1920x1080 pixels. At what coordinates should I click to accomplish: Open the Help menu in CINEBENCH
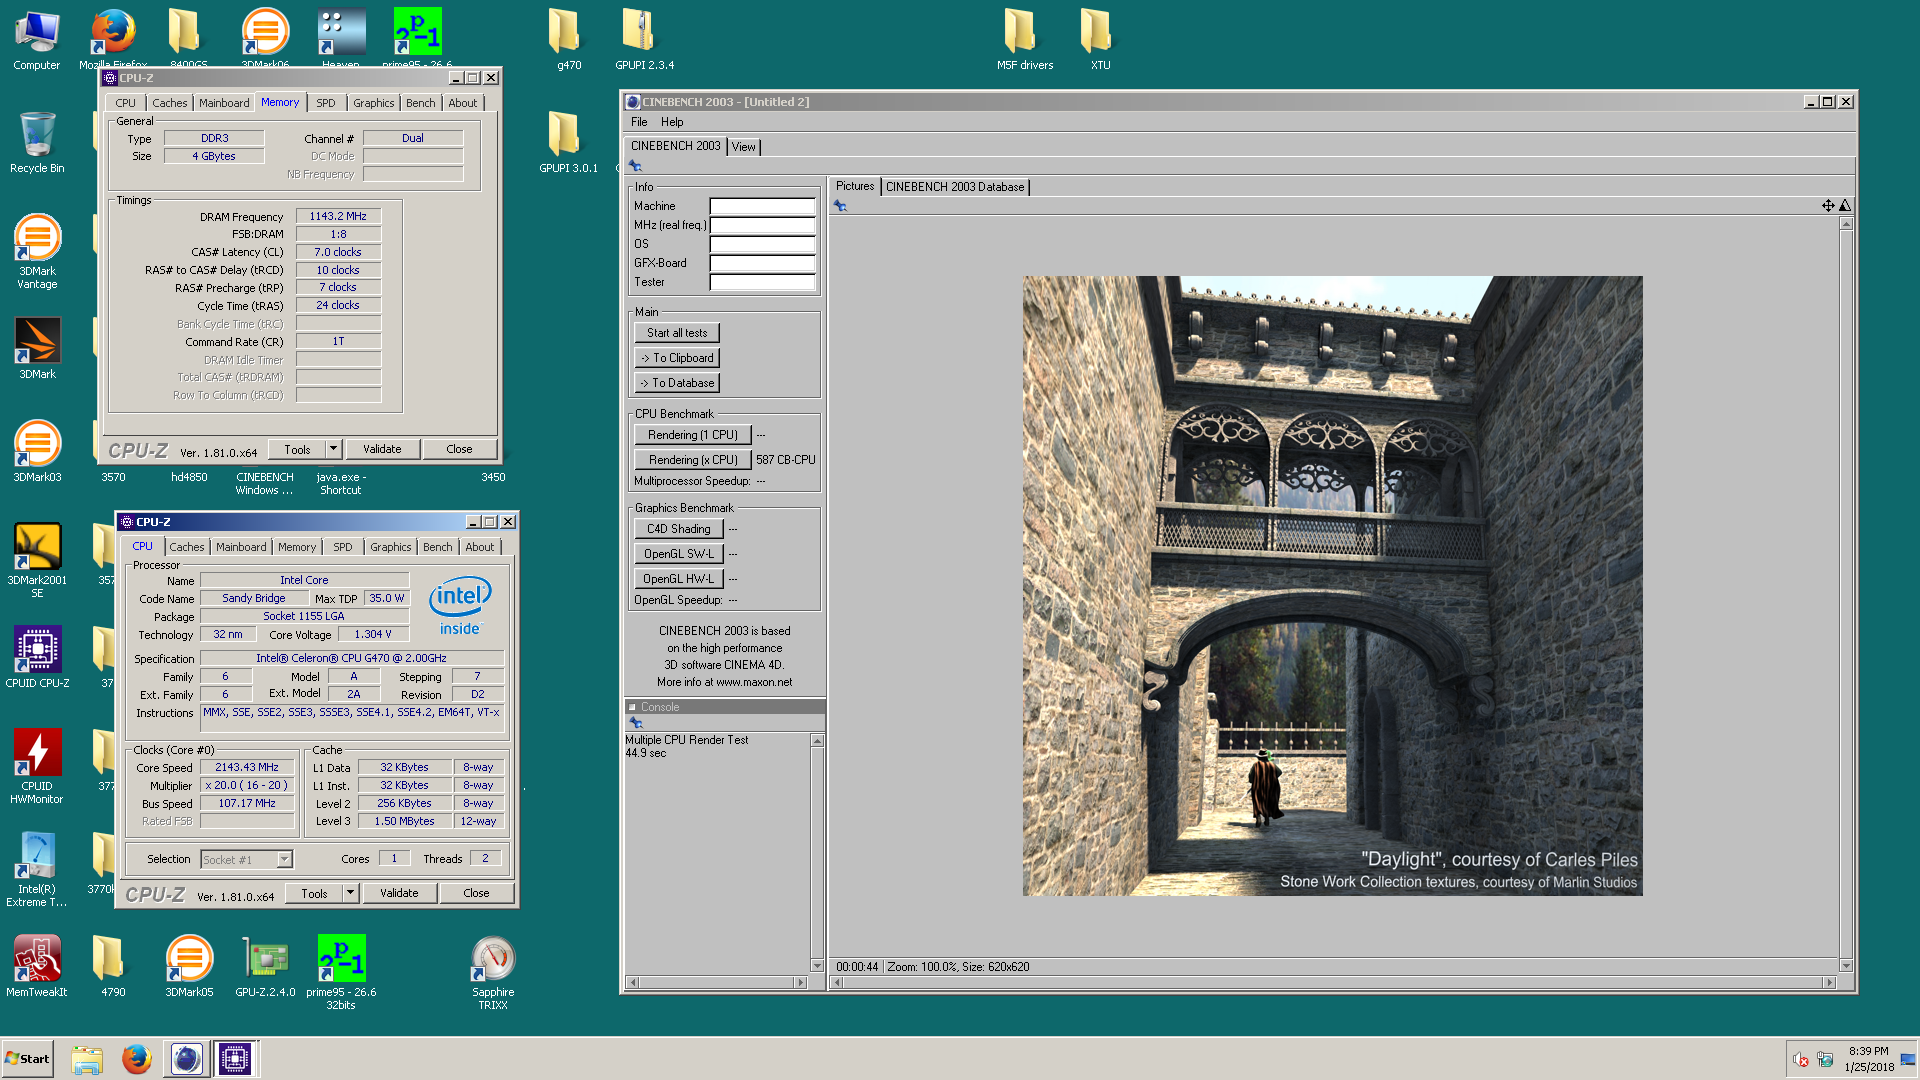pos(672,122)
